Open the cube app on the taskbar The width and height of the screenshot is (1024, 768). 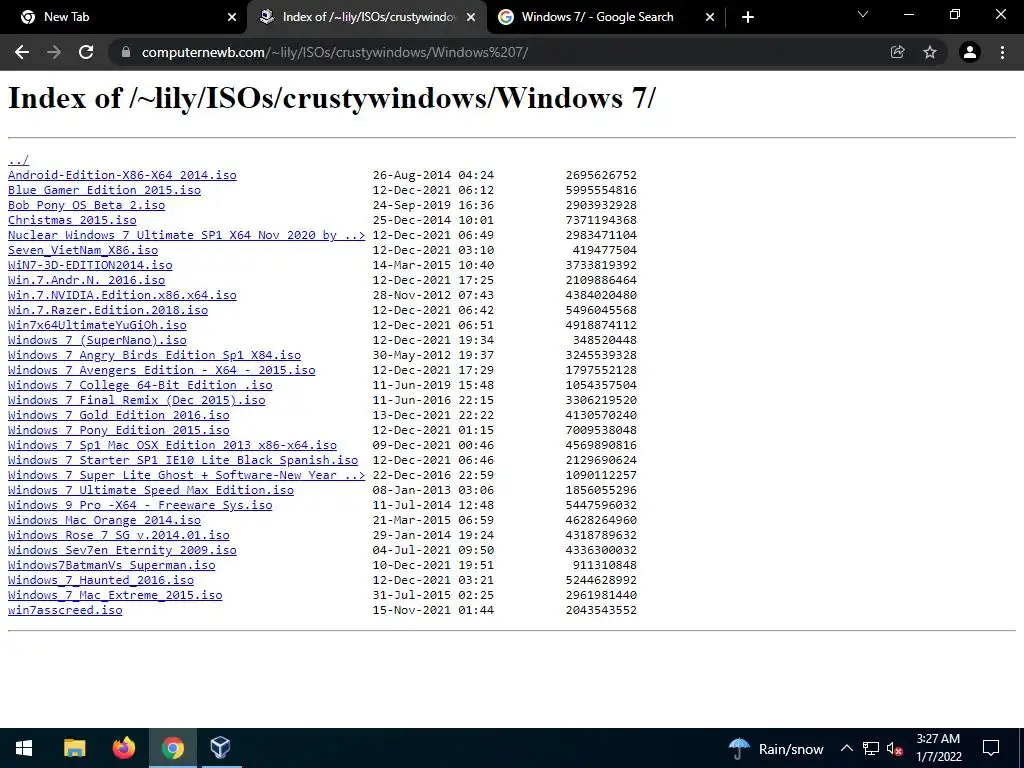pyautogui.click(x=221, y=748)
